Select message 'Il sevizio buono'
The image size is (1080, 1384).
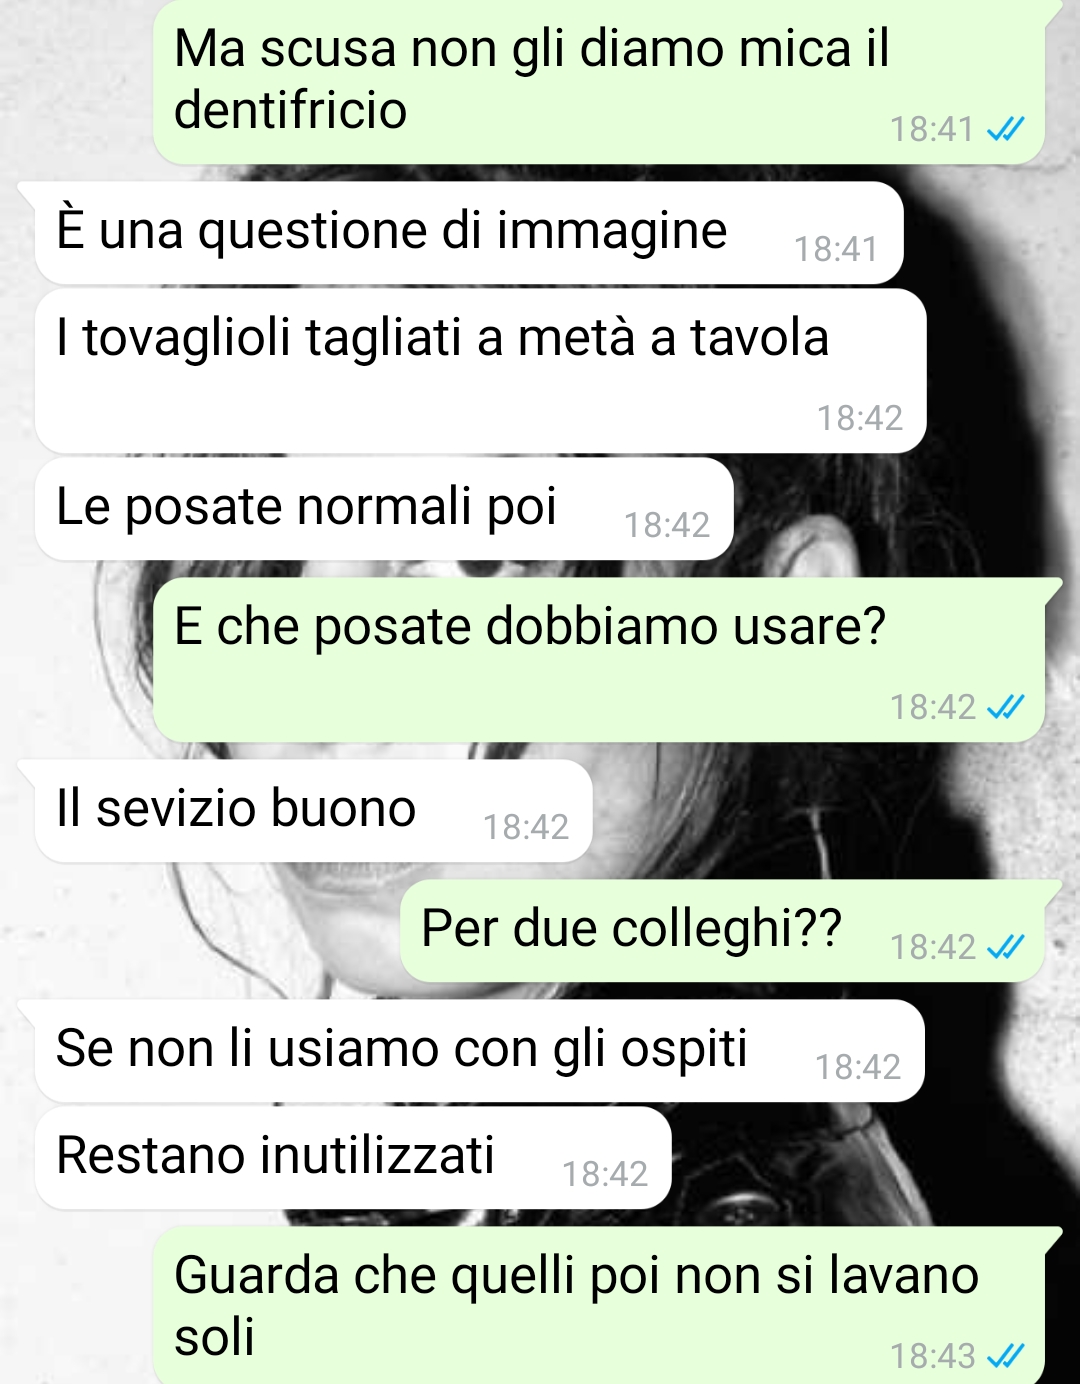click(313, 810)
